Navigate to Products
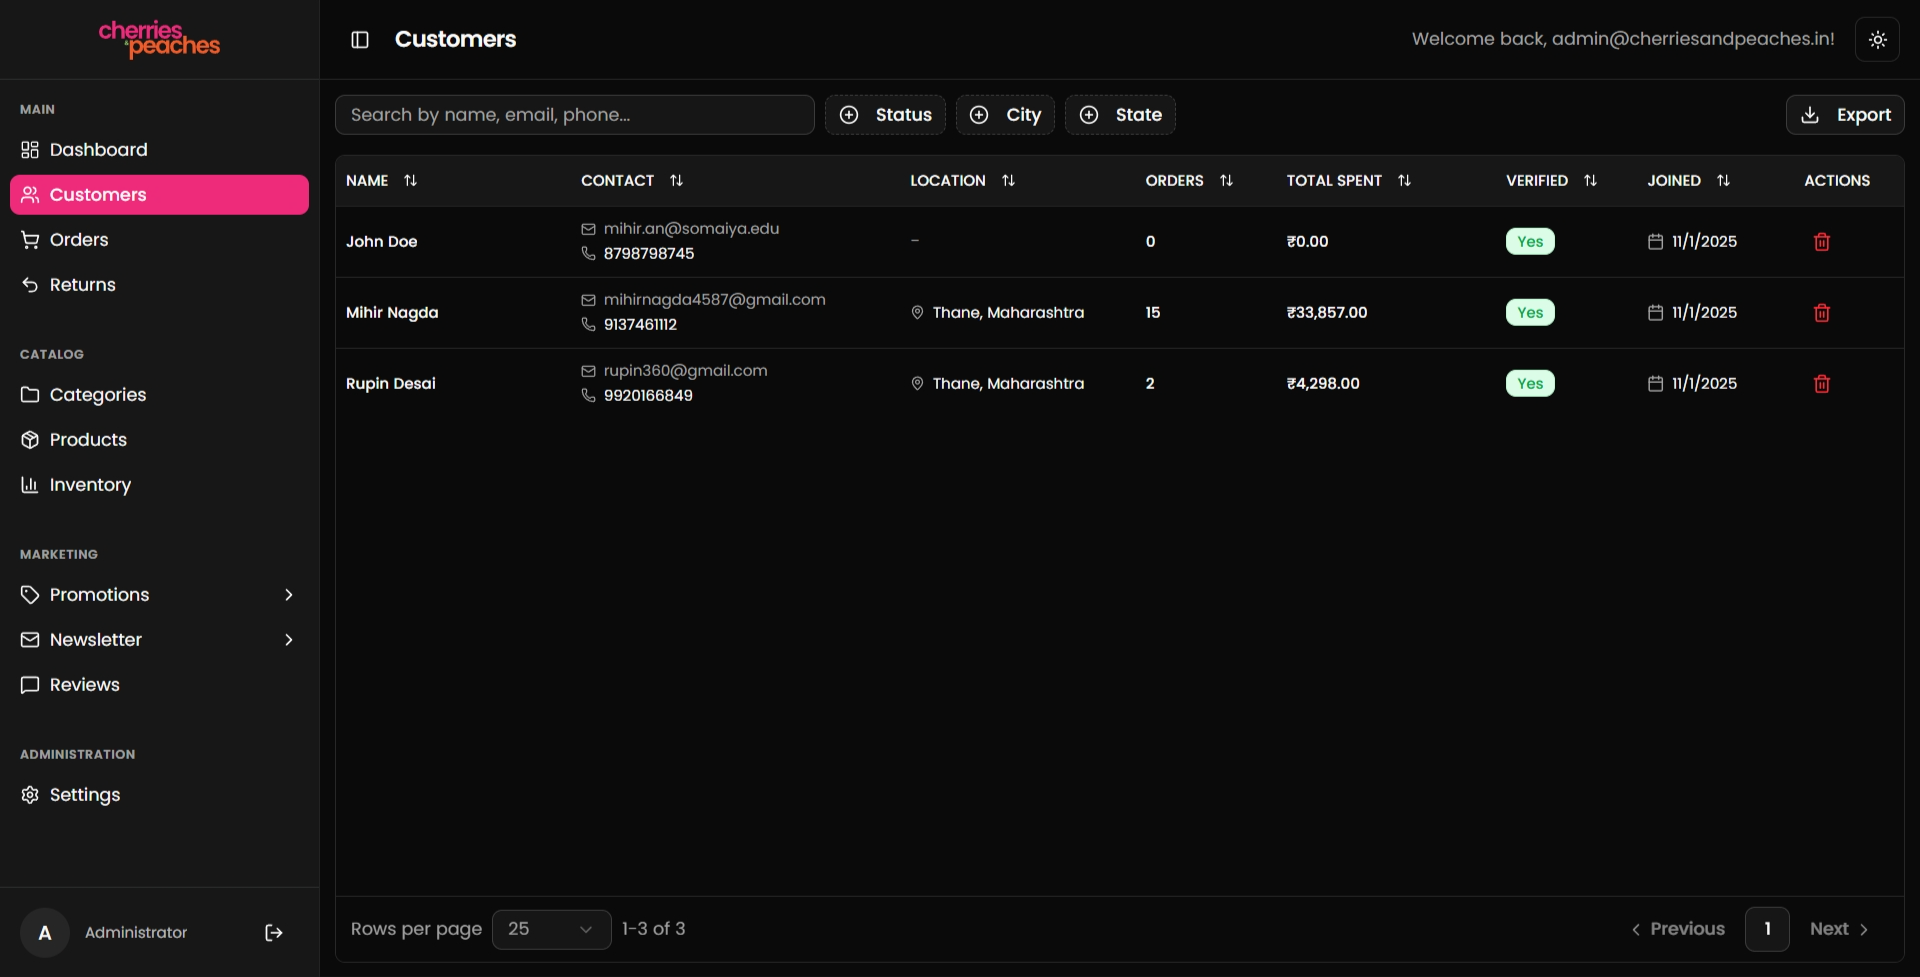 (x=159, y=439)
